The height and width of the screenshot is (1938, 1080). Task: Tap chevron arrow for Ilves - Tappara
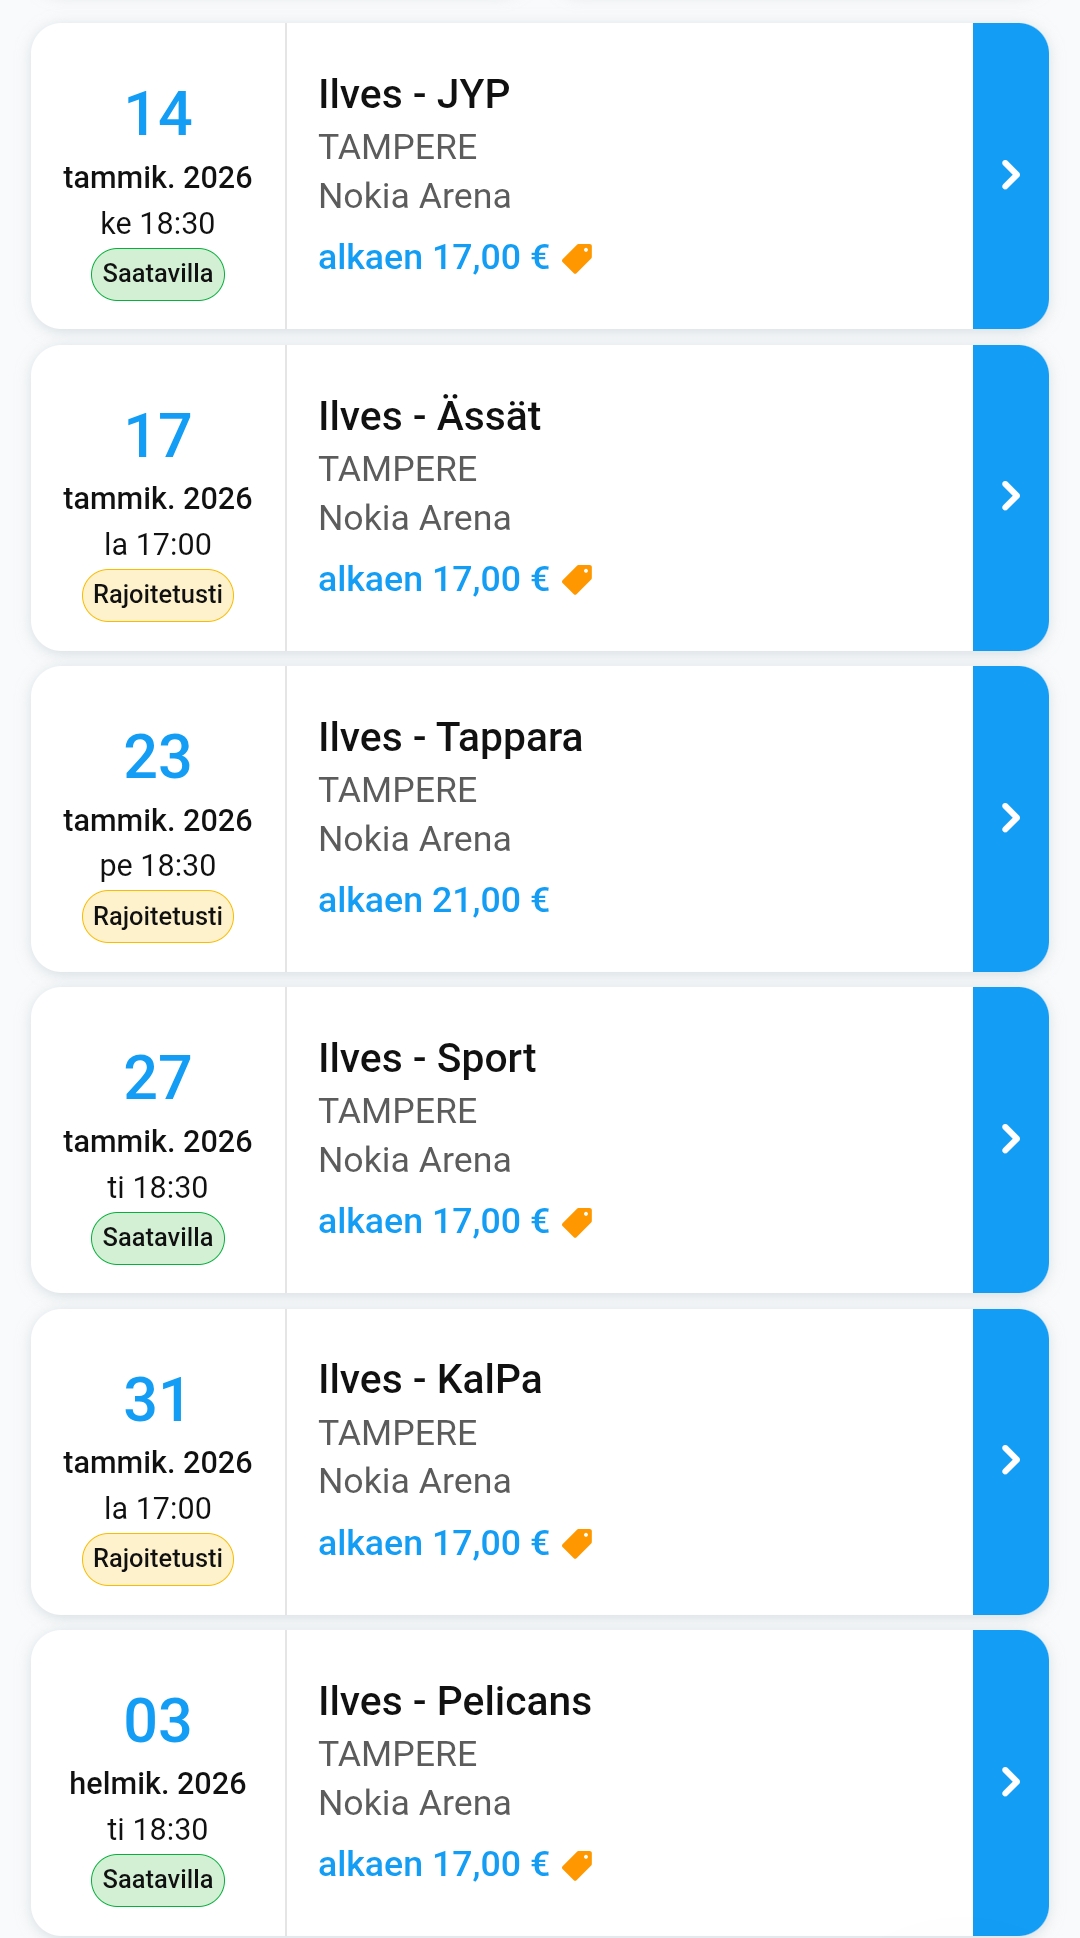coord(1010,818)
